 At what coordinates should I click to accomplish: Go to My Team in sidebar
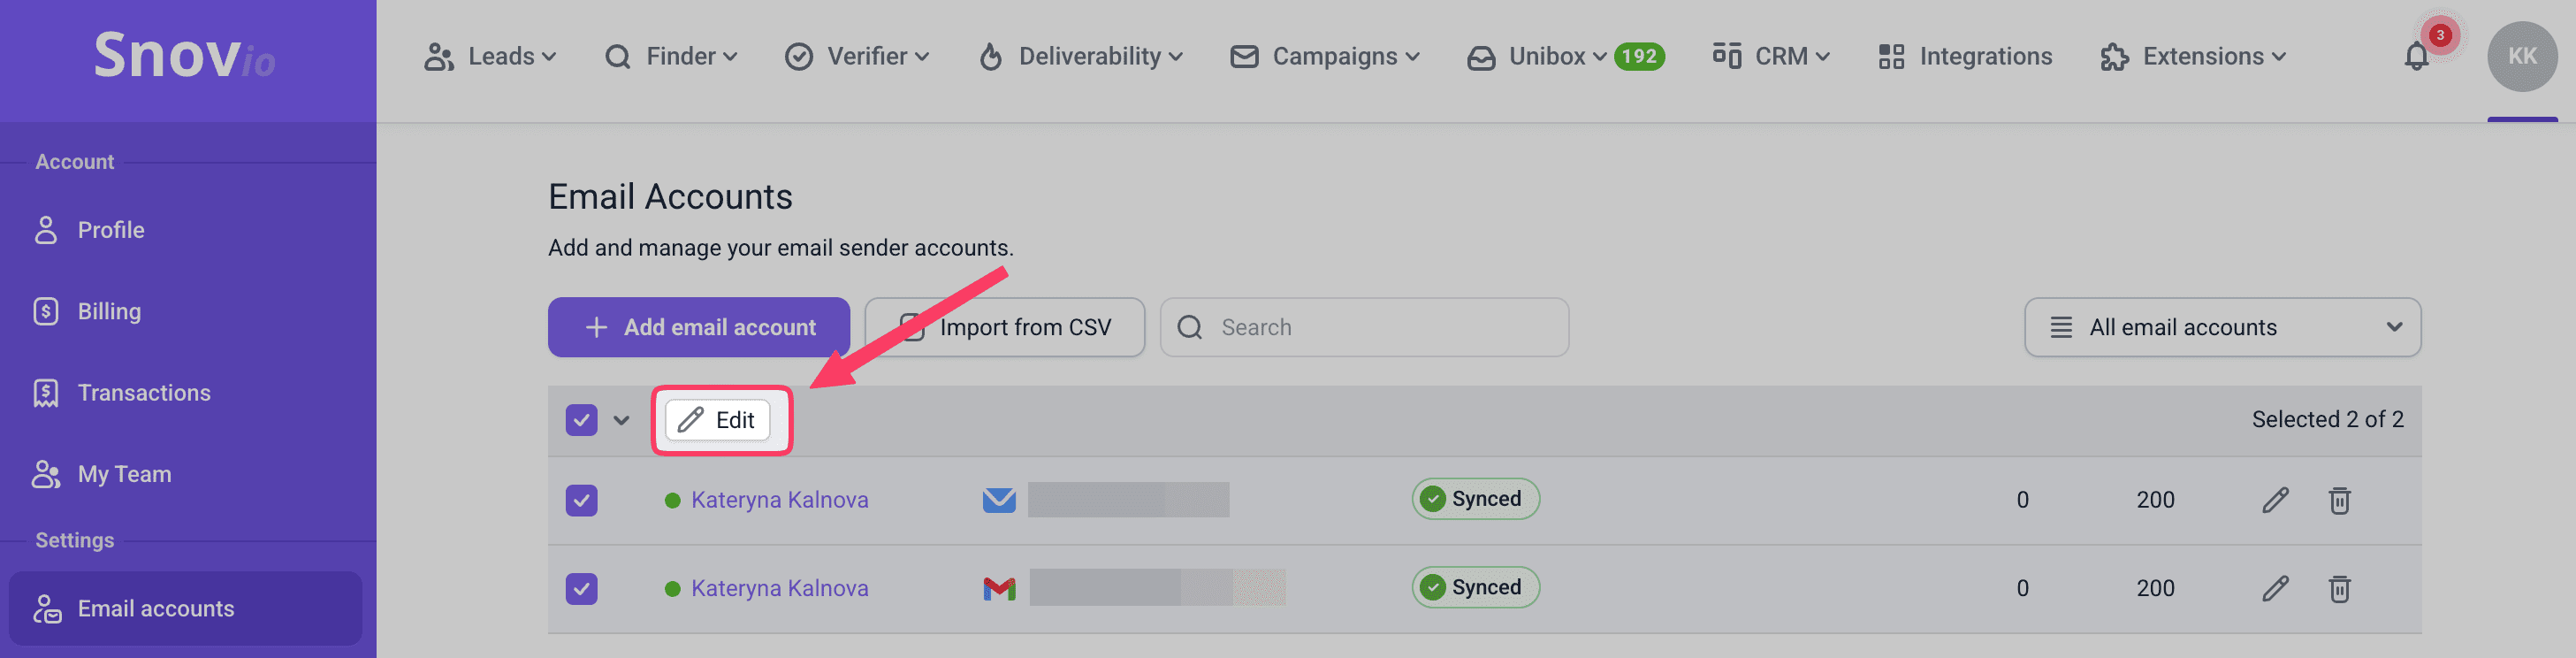(x=124, y=474)
